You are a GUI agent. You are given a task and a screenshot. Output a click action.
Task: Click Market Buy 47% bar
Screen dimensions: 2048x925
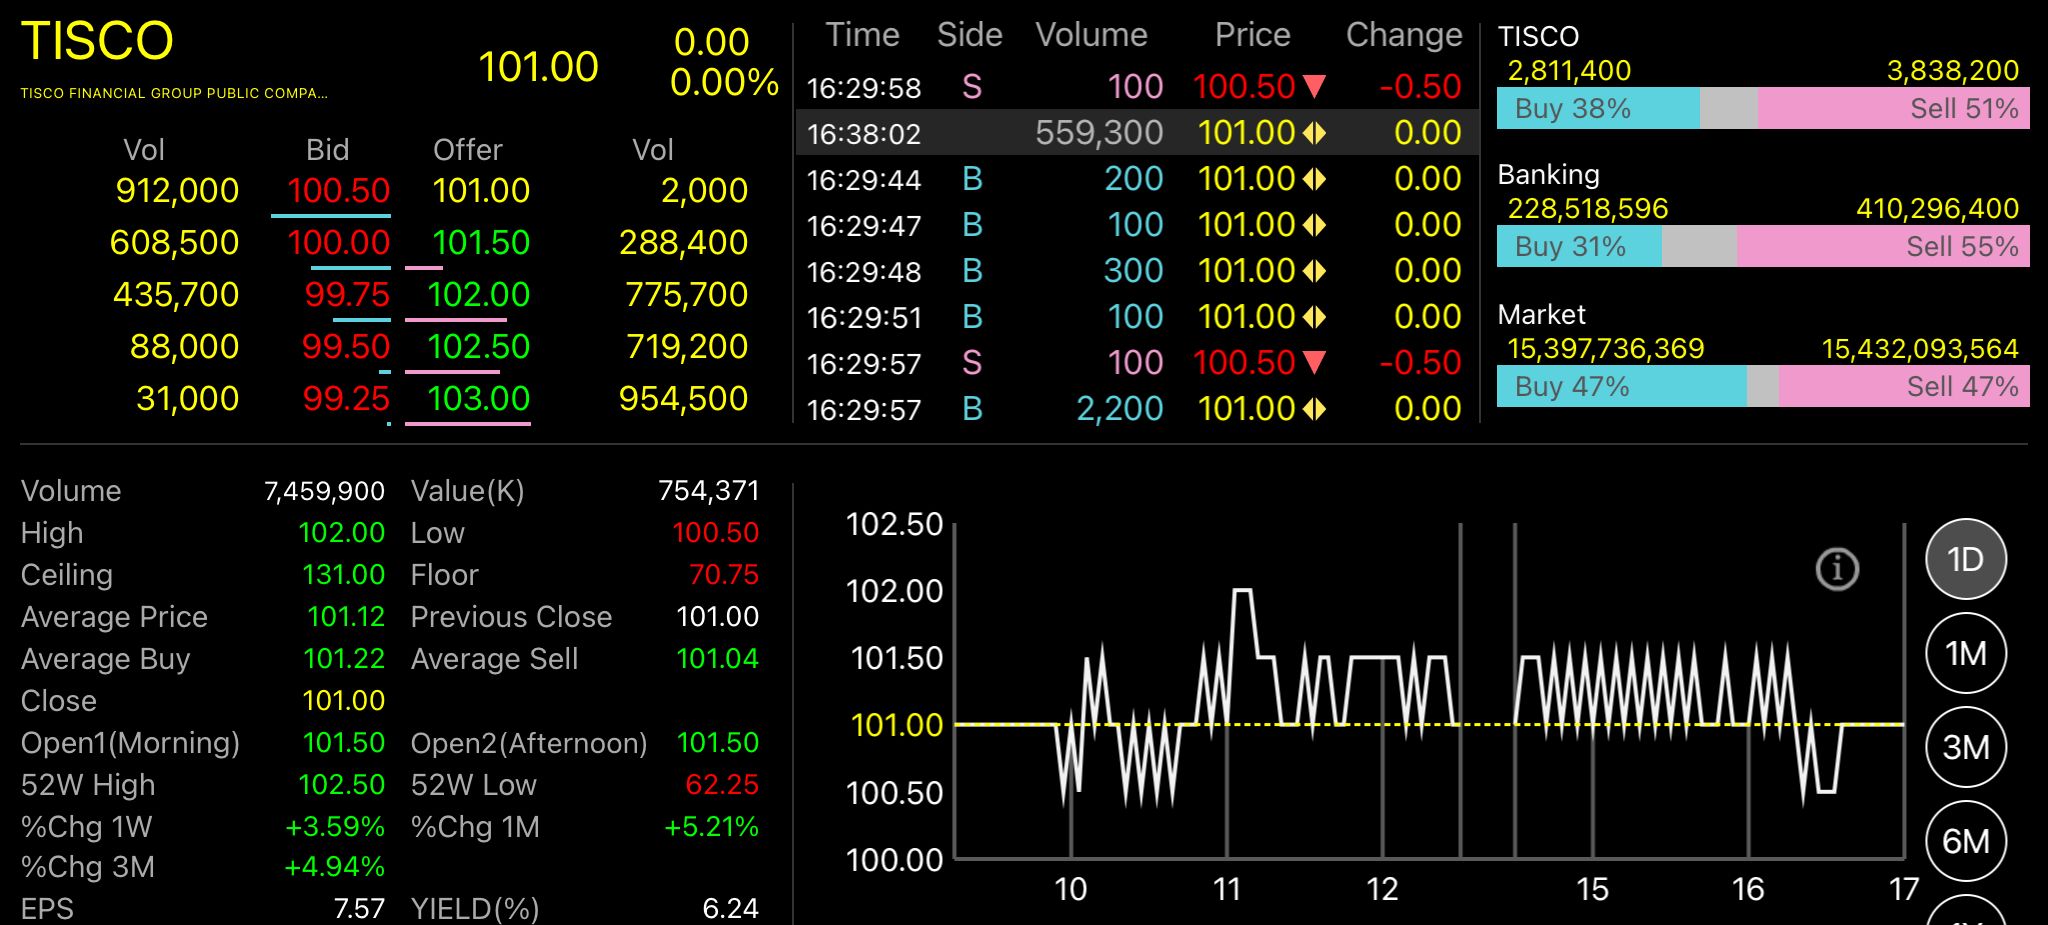tap(1621, 386)
